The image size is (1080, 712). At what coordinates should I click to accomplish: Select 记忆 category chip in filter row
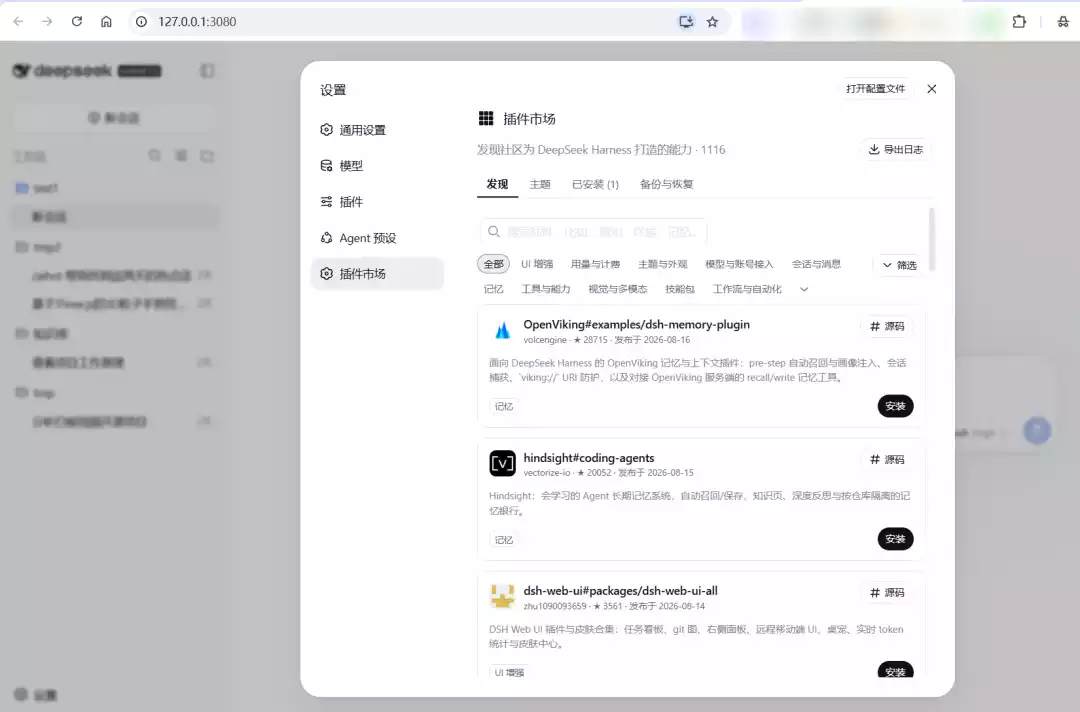point(493,289)
